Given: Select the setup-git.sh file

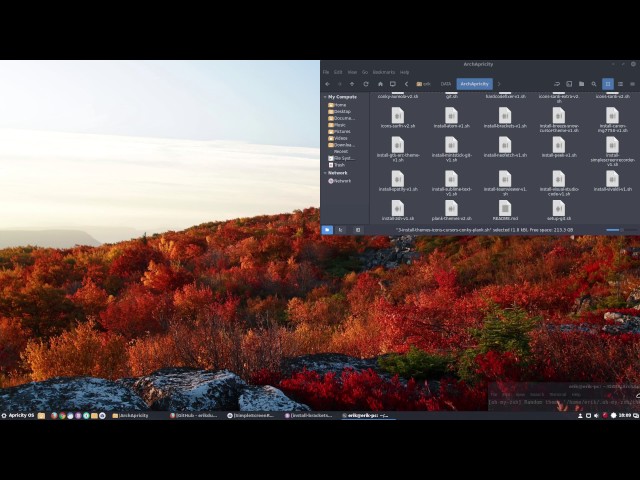Looking at the screenshot, I should (x=558, y=211).
